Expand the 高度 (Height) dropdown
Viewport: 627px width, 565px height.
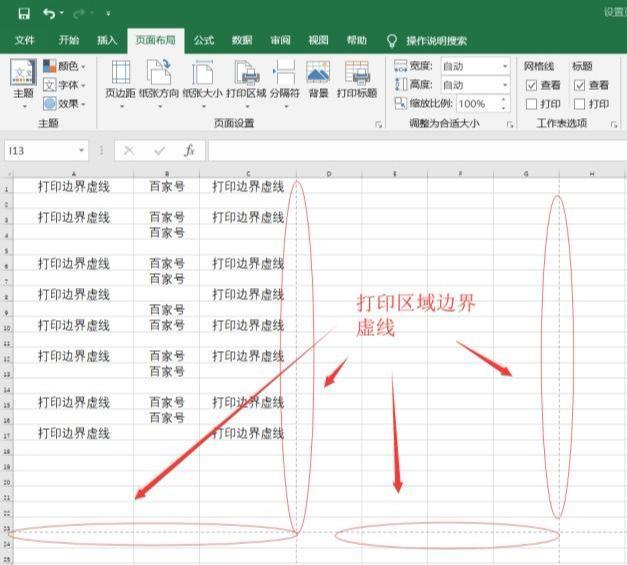point(505,85)
